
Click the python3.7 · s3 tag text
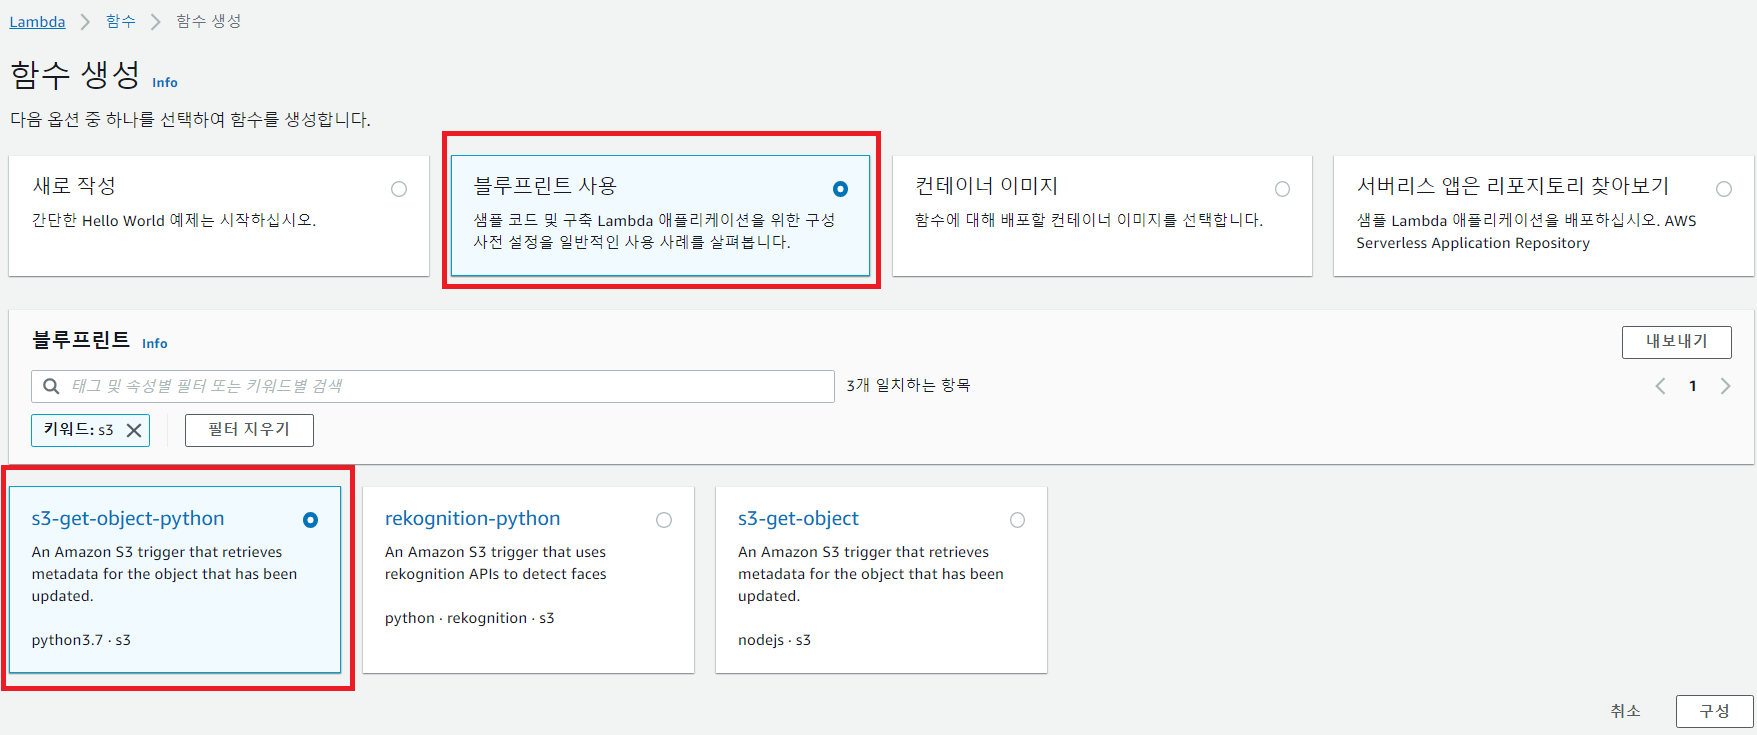coord(81,640)
